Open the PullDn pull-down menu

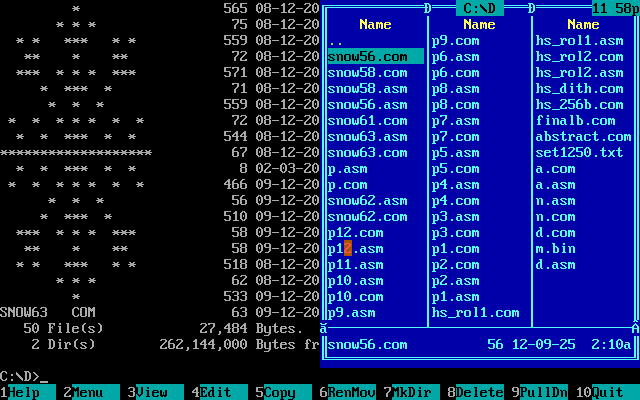(x=544, y=393)
